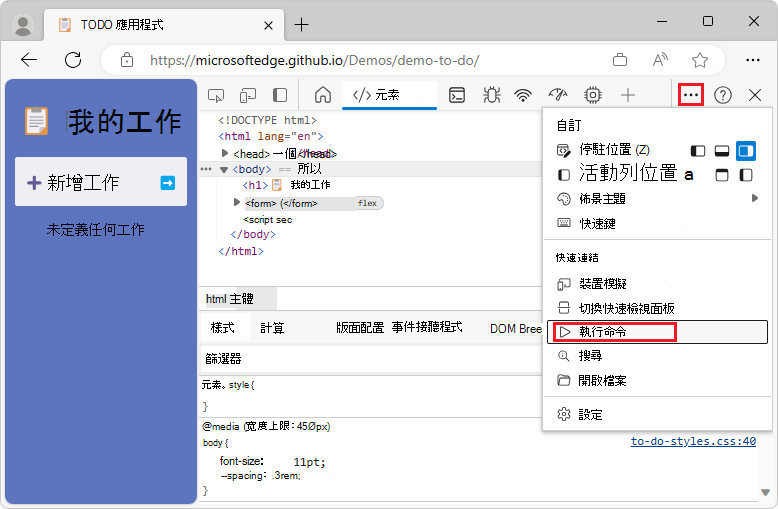
Task: Close DevTools with the X icon
Action: (755, 95)
